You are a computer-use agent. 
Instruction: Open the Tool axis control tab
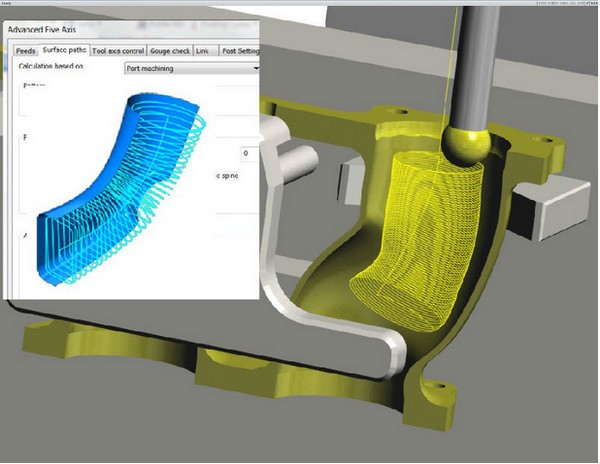point(118,50)
